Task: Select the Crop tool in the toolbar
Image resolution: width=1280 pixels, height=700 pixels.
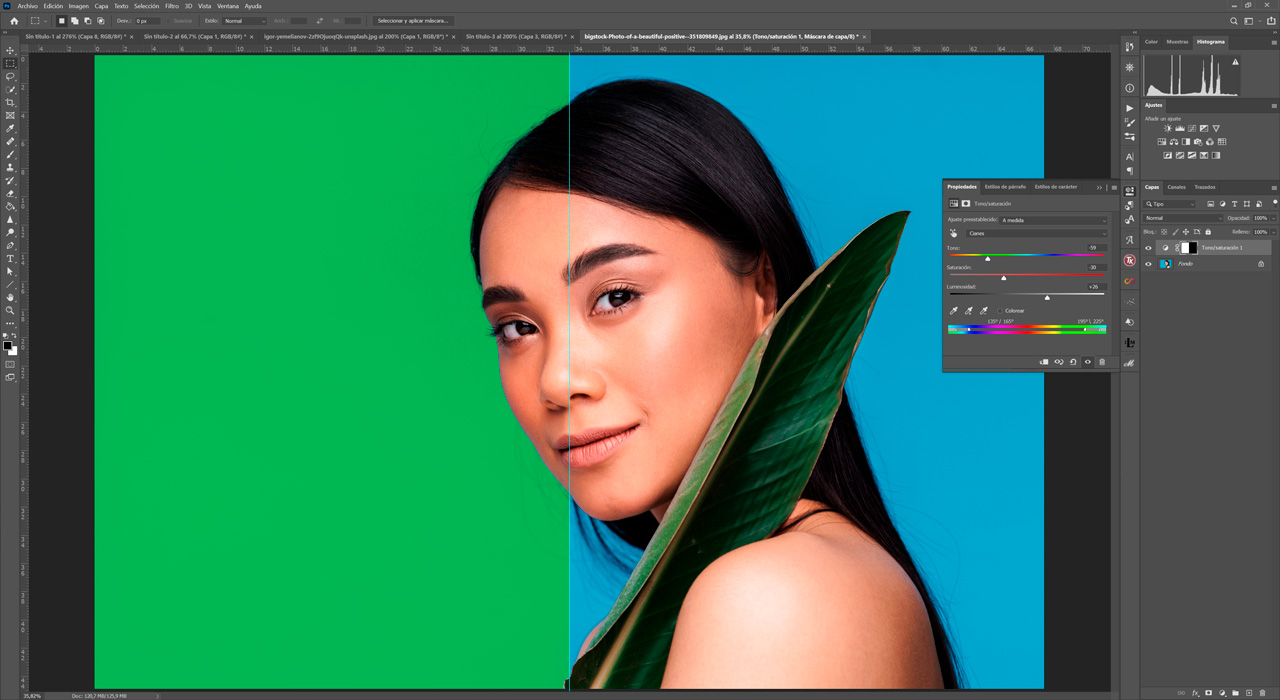Action: click(10, 103)
